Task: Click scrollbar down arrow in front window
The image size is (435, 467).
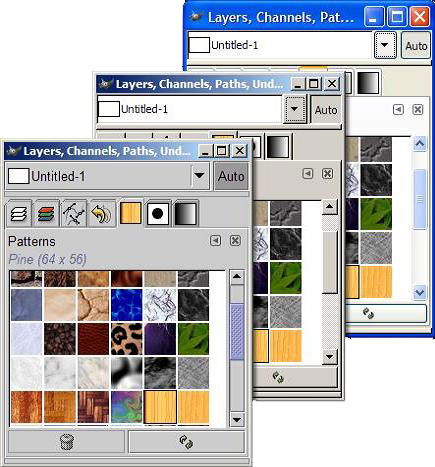Action: (x=237, y=420)
